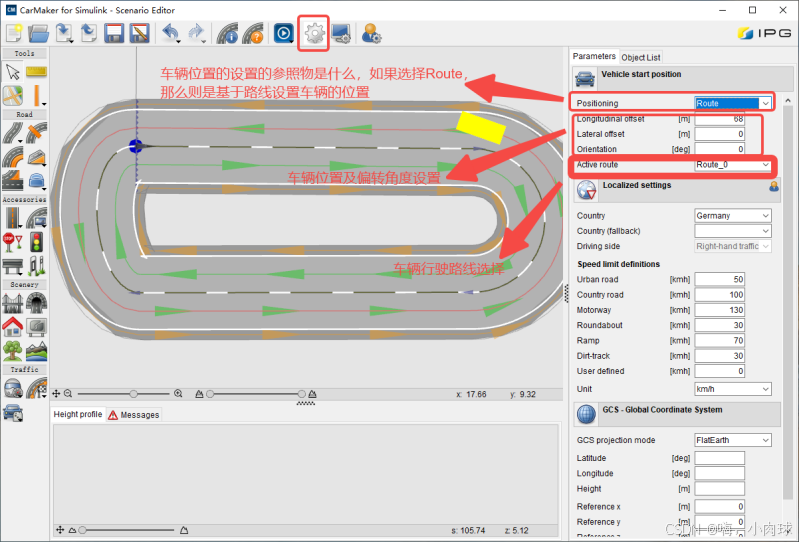Select the traffic light tool
The image size is (799, 543).
37,241
